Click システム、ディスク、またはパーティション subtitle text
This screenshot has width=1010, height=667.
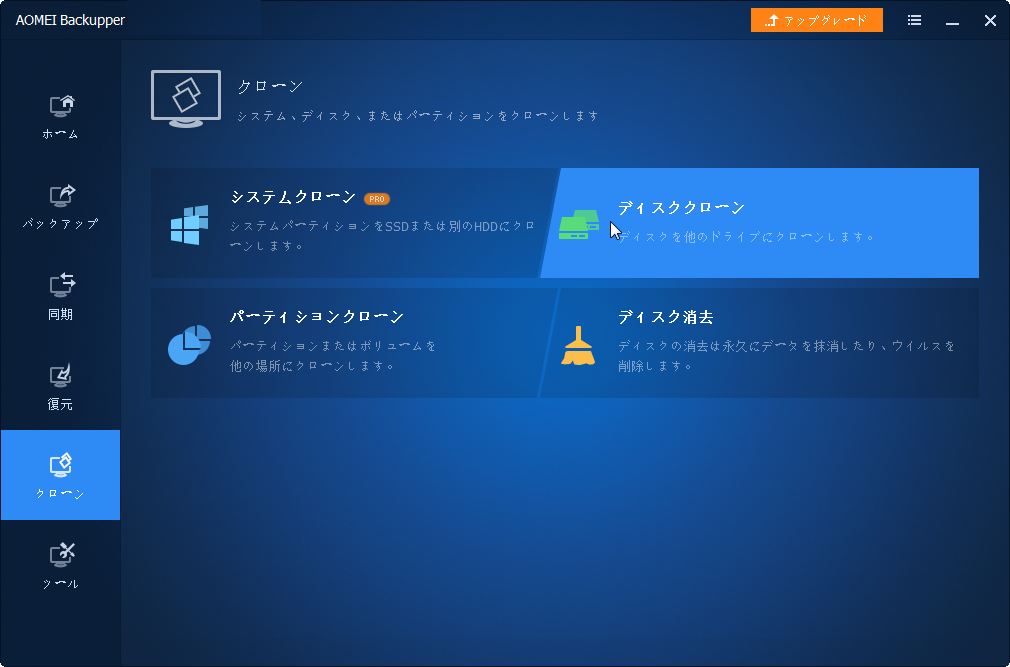click(x=418, y=116)
